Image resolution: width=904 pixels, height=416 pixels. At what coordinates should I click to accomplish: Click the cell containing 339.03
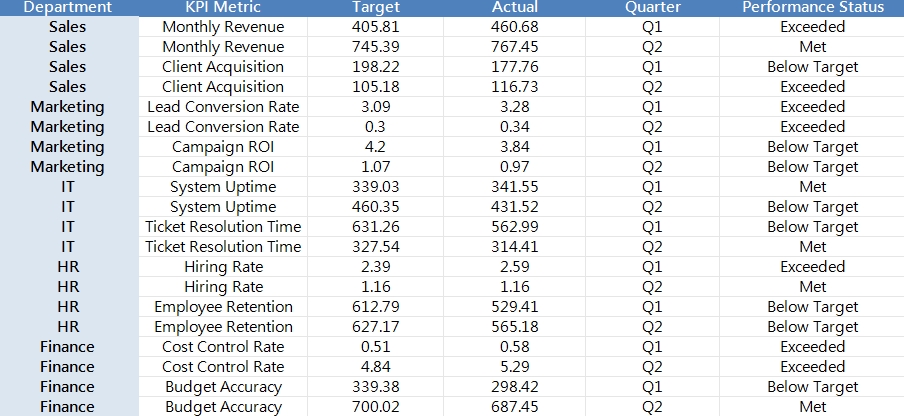(x=376, y=187)
